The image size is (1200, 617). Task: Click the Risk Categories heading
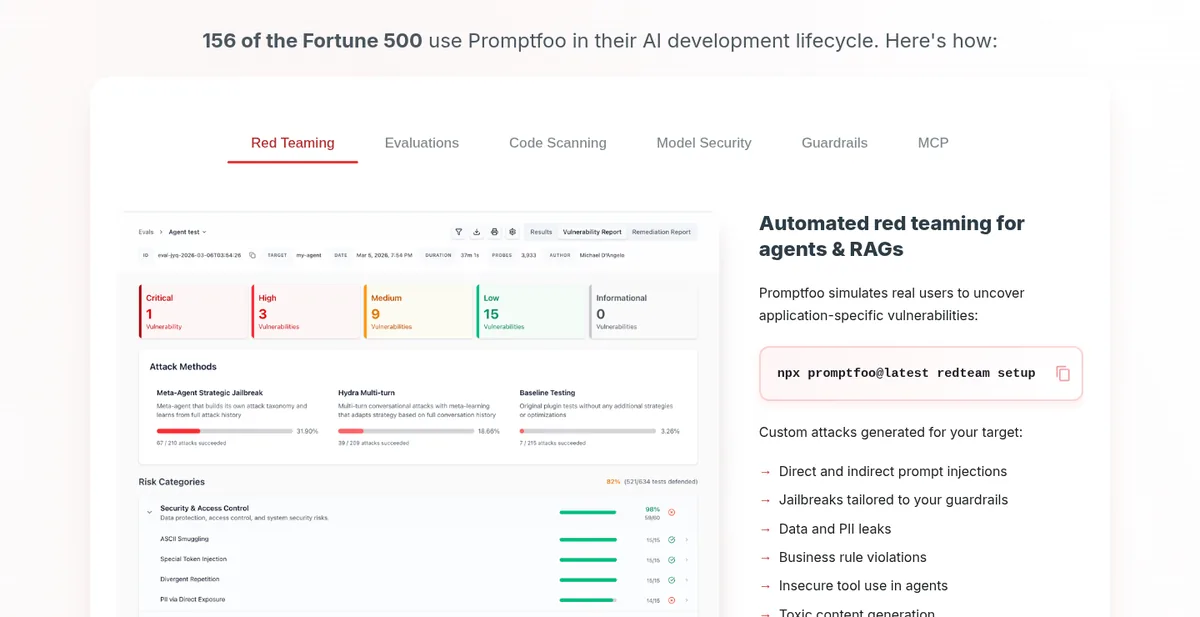tap(171, 482)
